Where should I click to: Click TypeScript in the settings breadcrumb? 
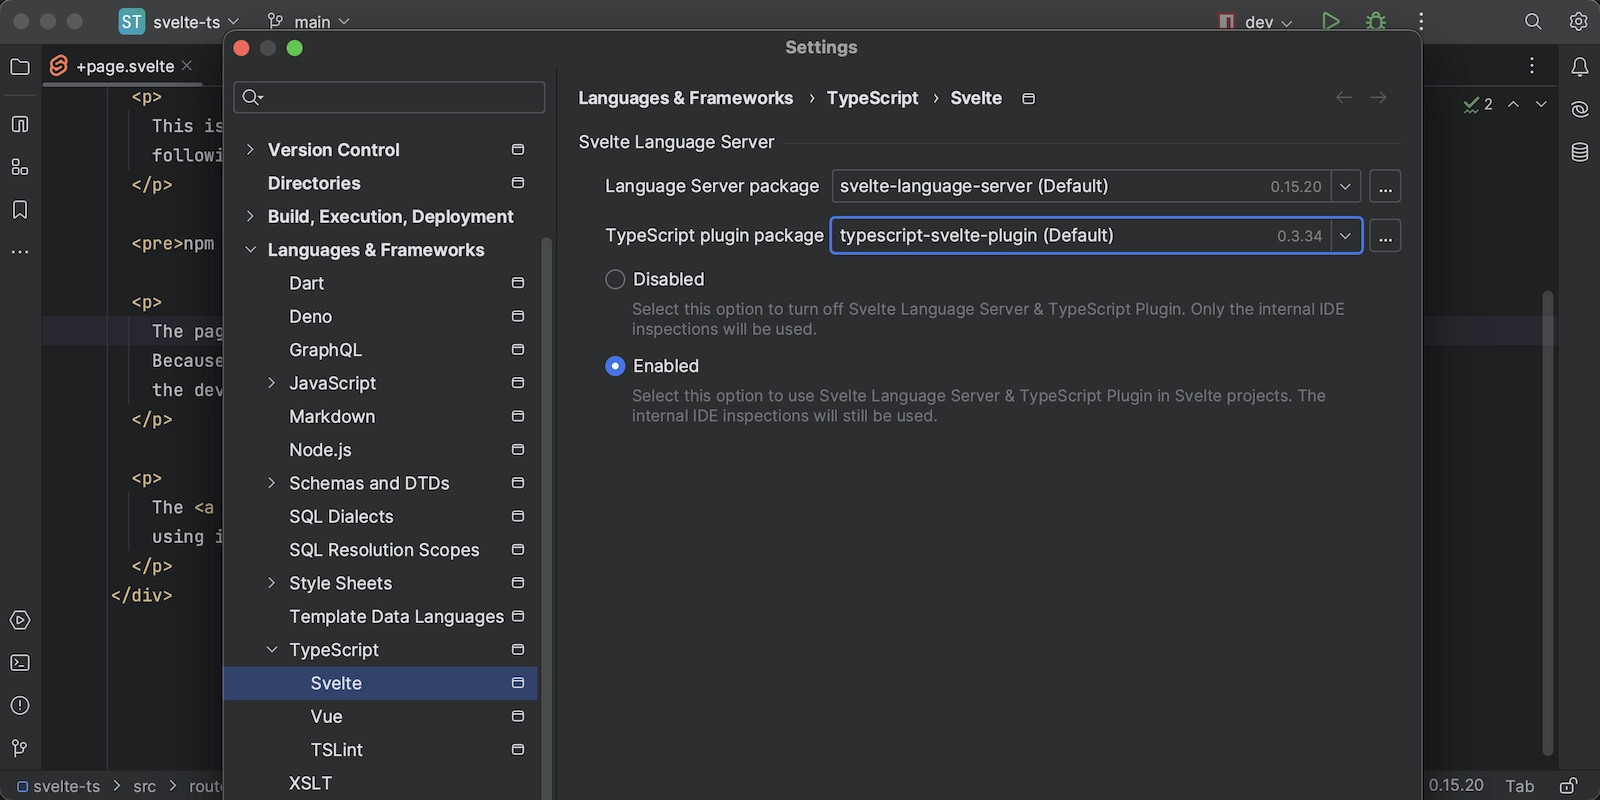coord(872,98)
